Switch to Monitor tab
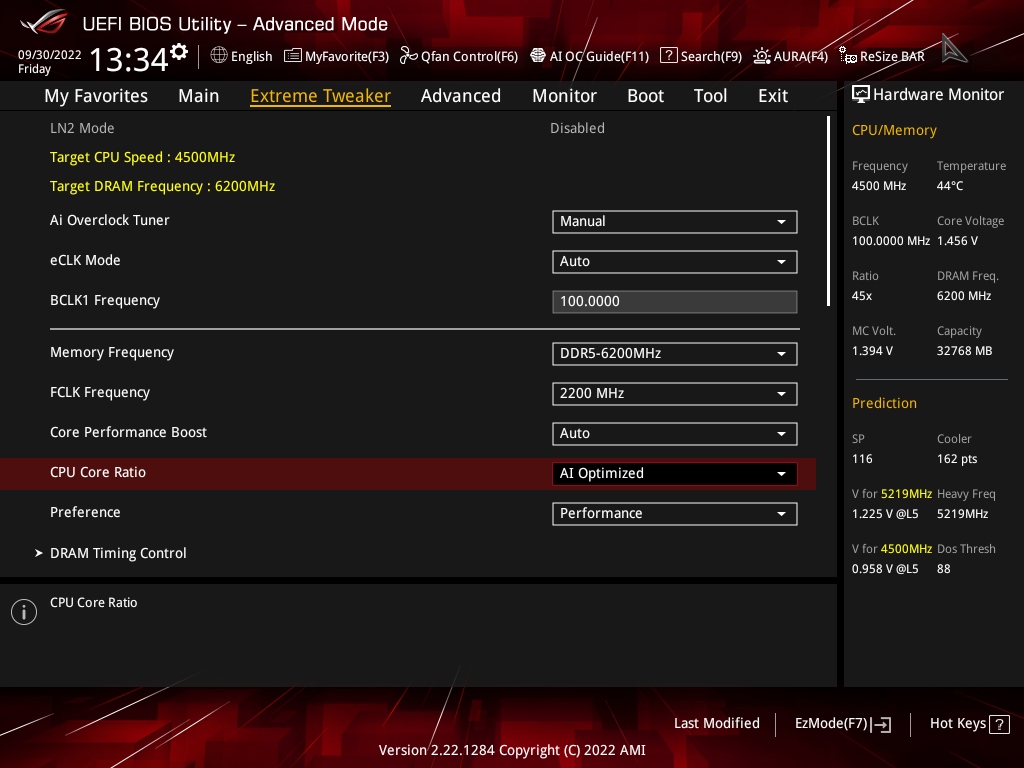 tap(564, 95)
